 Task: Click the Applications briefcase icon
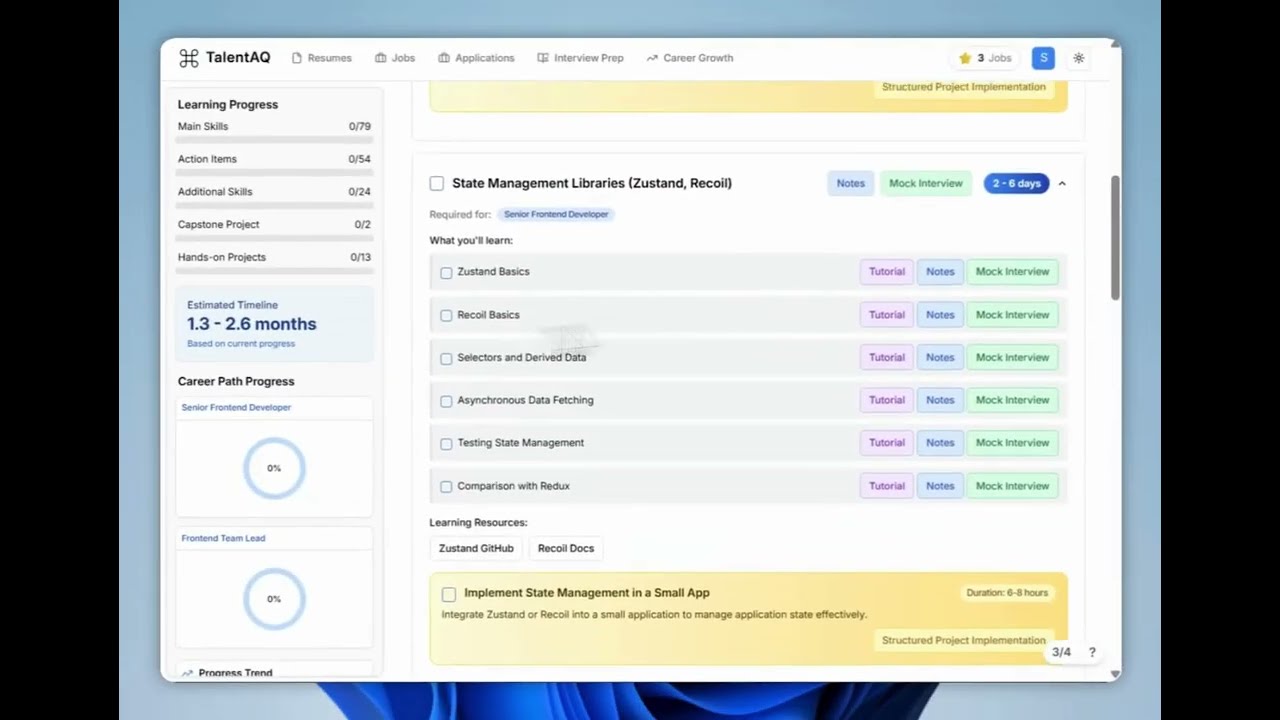444,58
